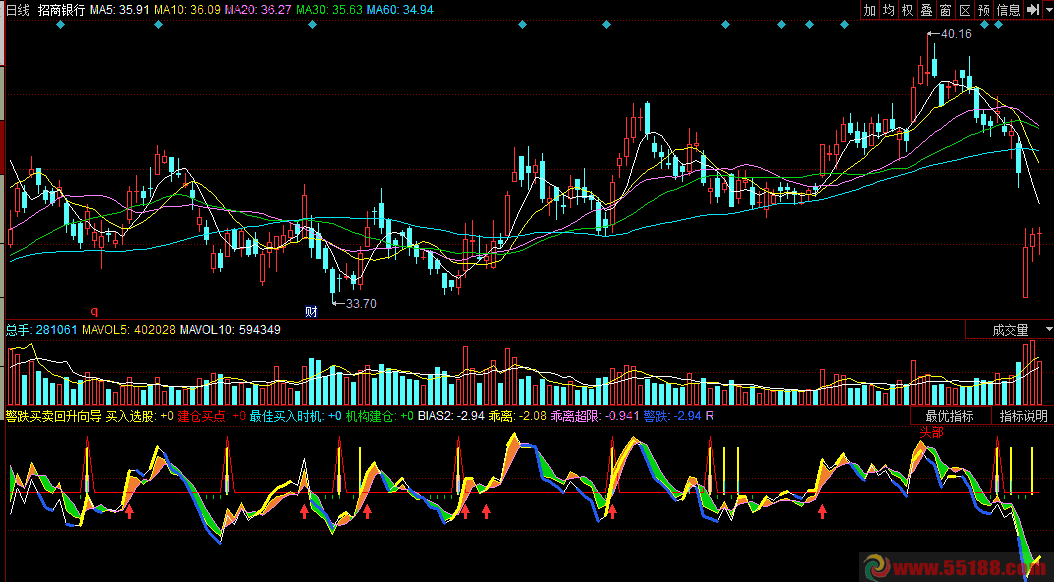Click the BIAS2: -2.94 value
This screenshot has height=582, width=1054.
pos(451,416)
